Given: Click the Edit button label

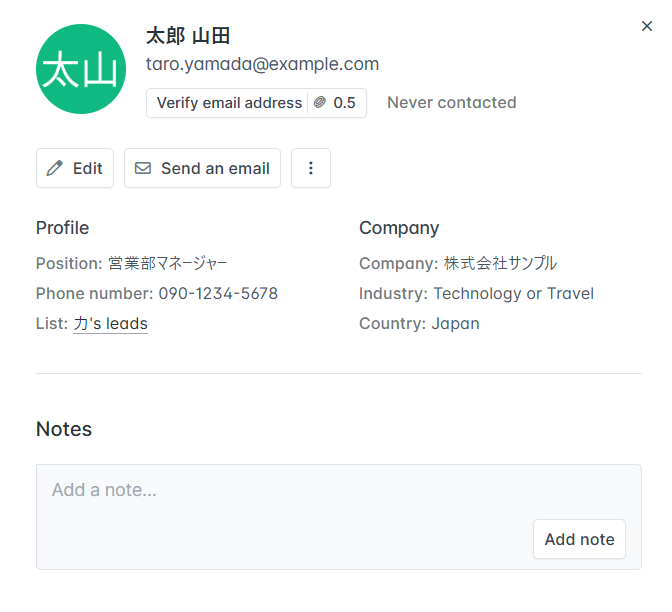Looking at the screenshot, I should pyautogui.click(x=88, y=168).
